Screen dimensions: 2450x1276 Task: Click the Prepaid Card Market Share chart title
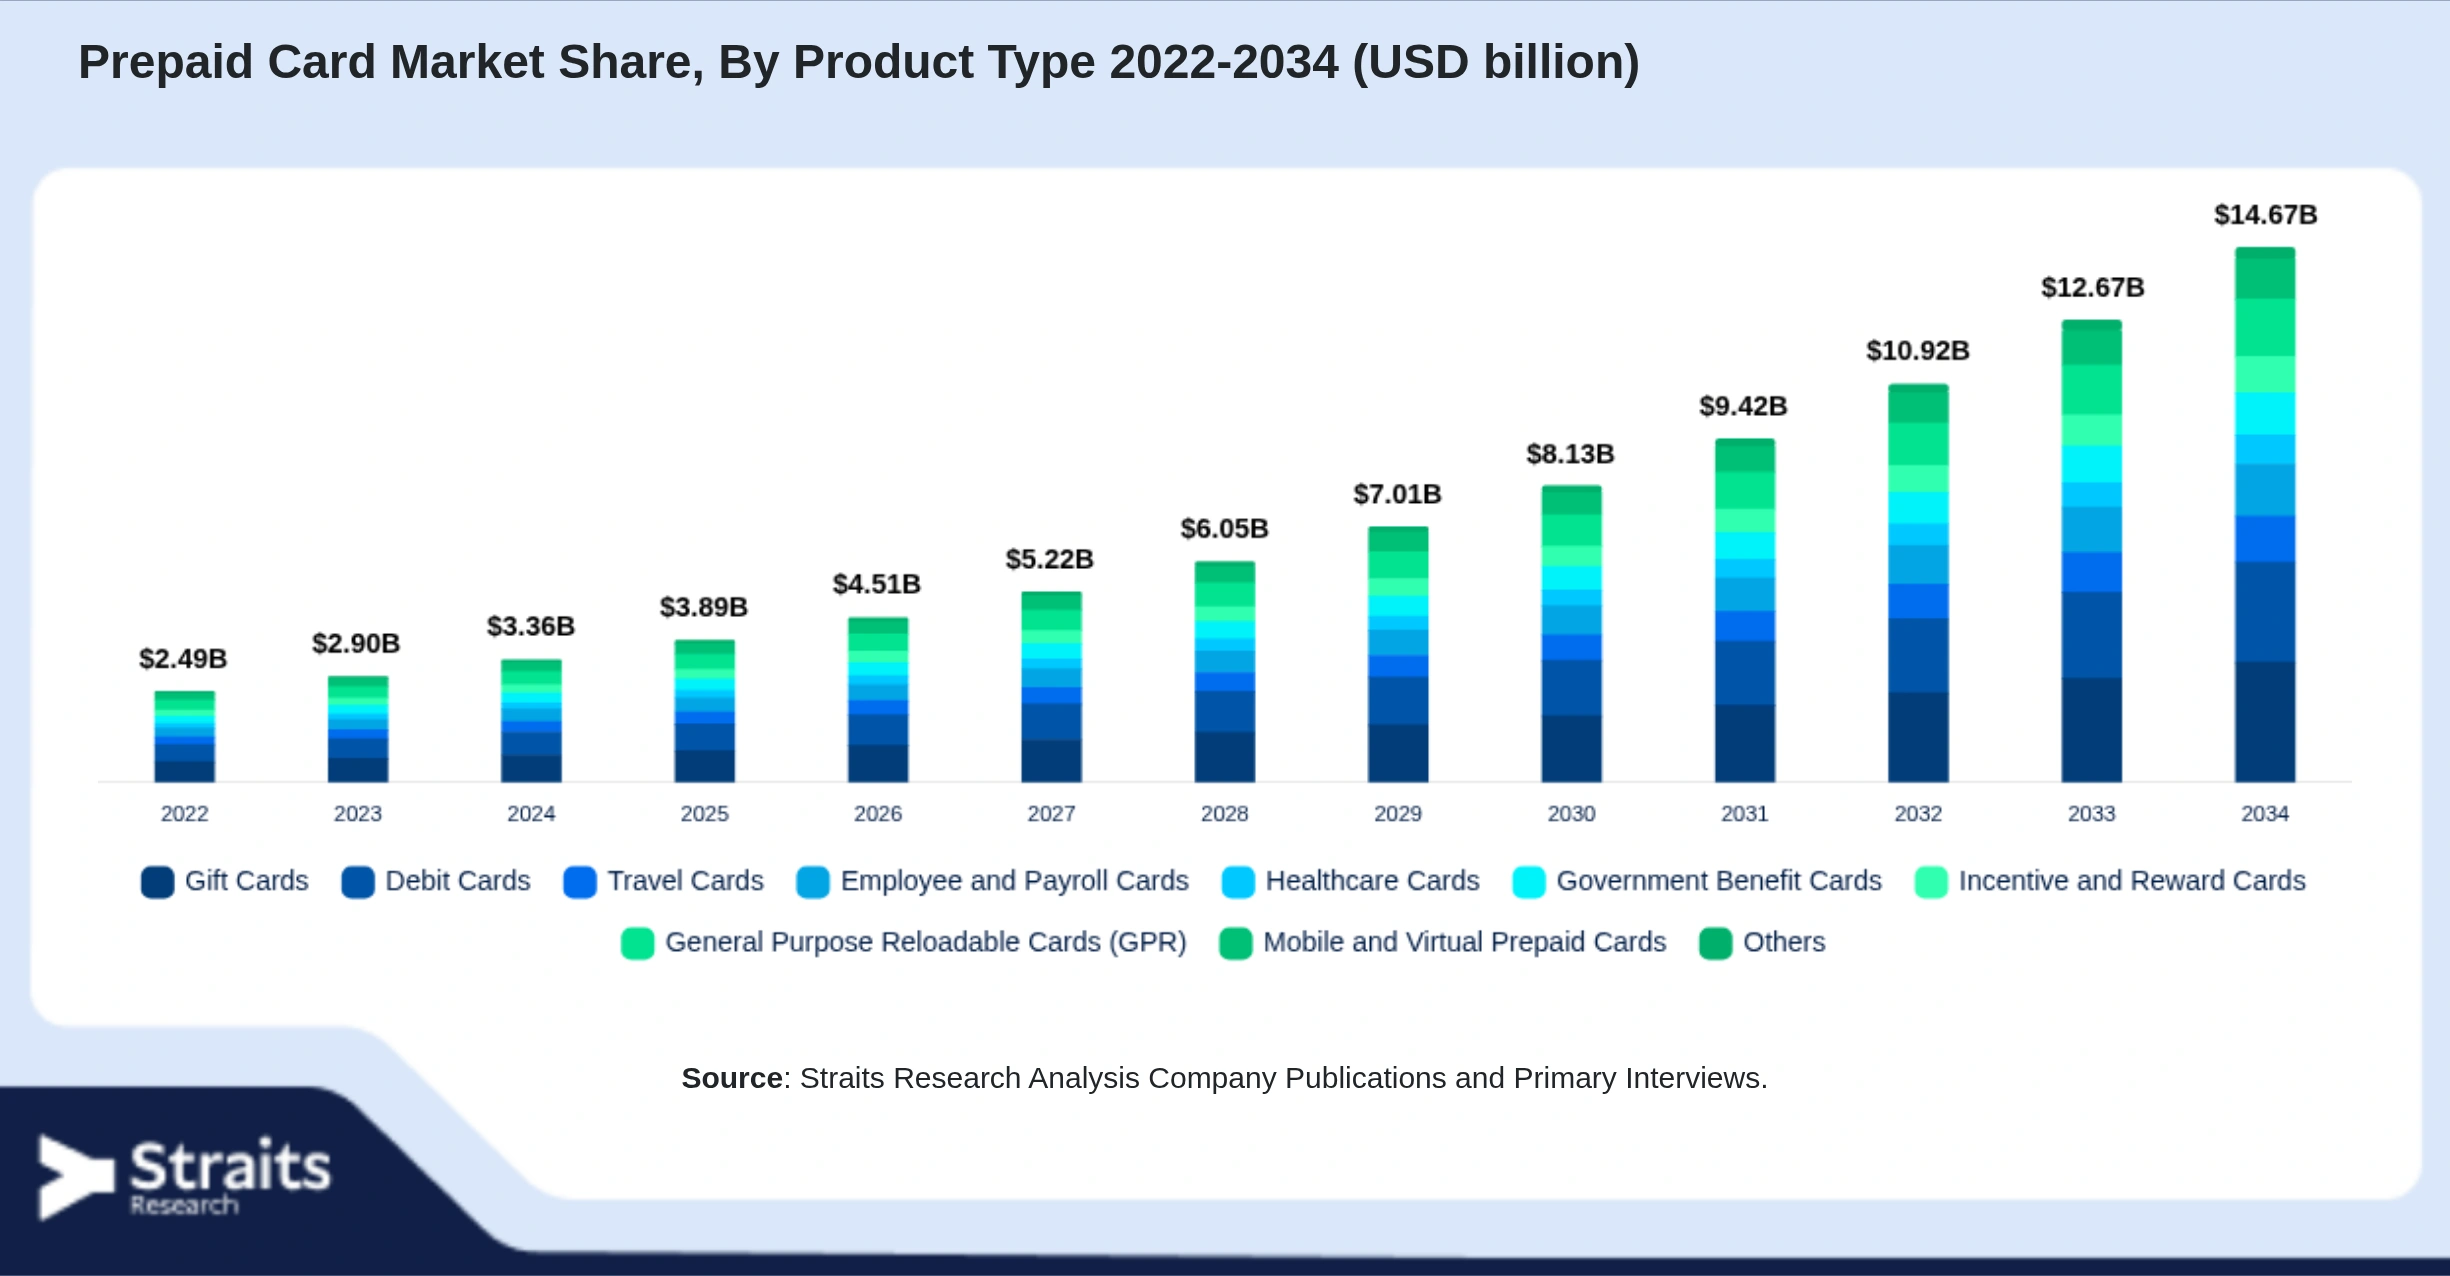click(859, 62)
